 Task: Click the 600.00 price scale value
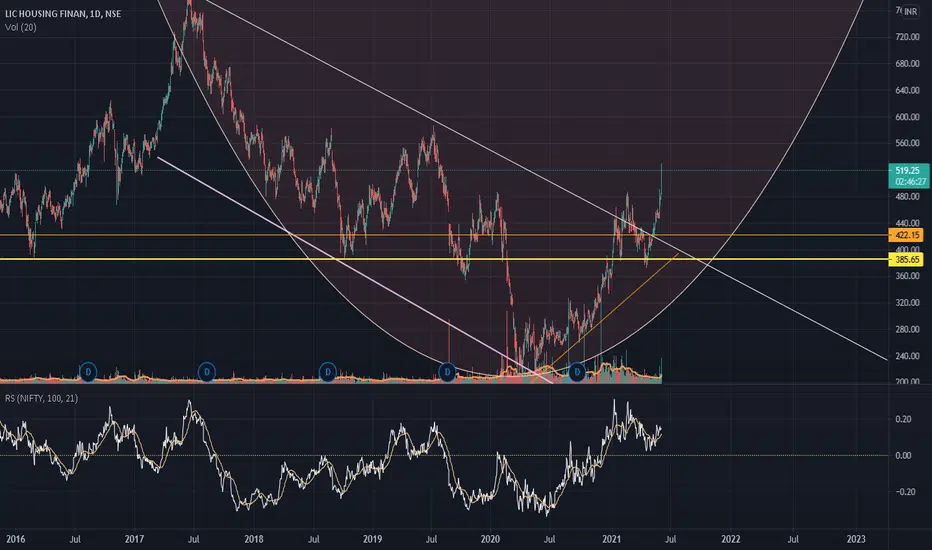click(908, 117)
